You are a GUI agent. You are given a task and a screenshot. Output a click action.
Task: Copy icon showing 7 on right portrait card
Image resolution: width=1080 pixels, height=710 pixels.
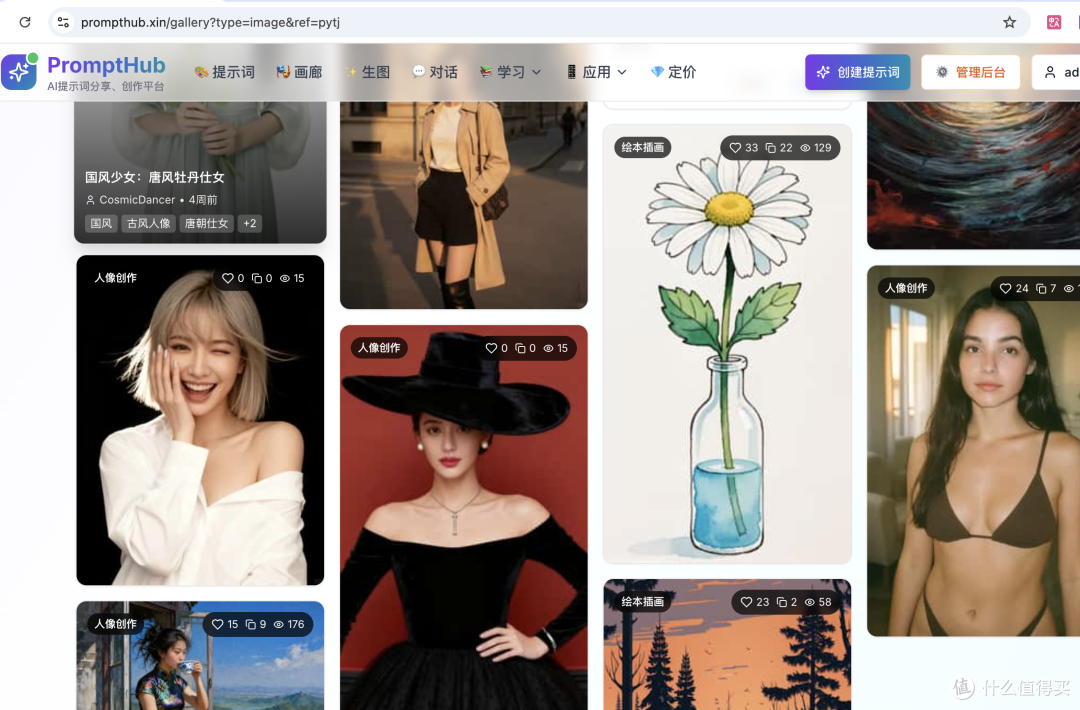[1041, 289]
